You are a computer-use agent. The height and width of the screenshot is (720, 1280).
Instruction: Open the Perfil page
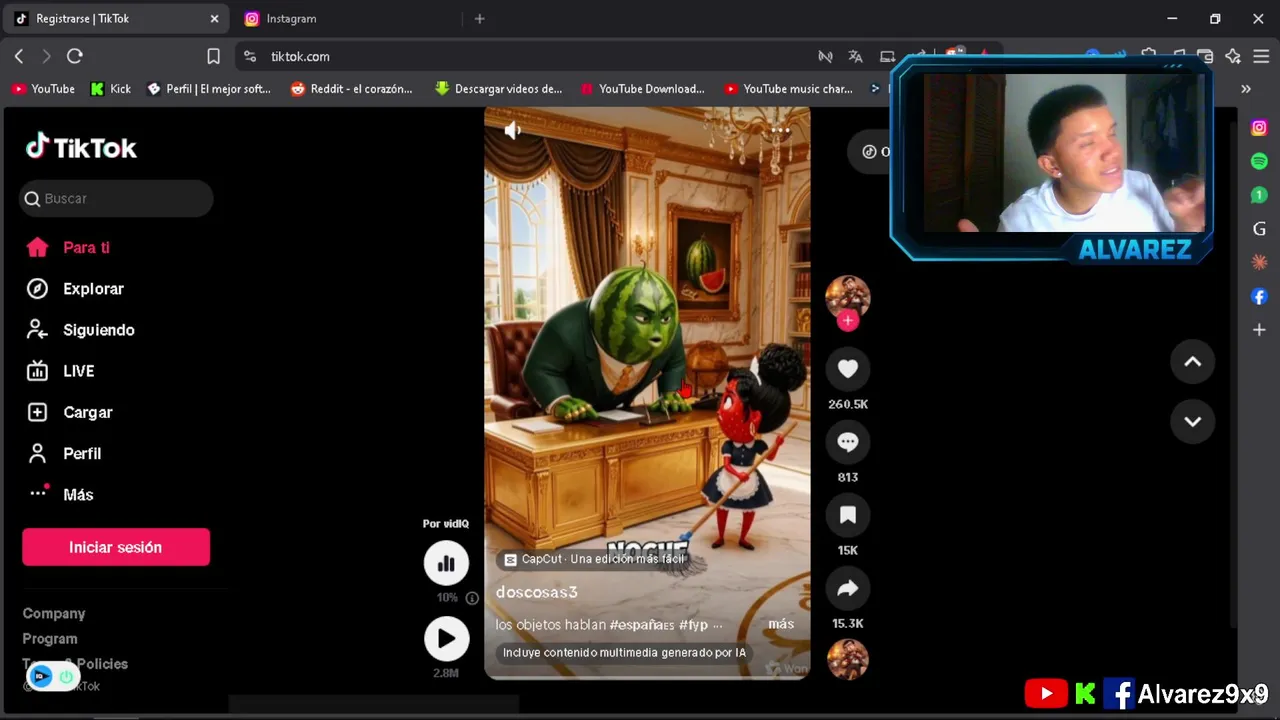pos(64,453)
